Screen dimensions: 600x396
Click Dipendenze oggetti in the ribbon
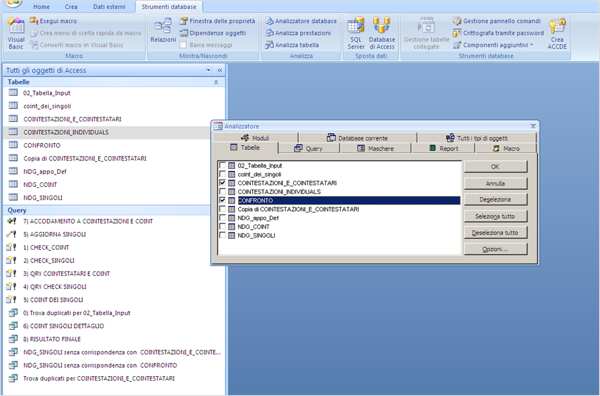tap(213, 33)
